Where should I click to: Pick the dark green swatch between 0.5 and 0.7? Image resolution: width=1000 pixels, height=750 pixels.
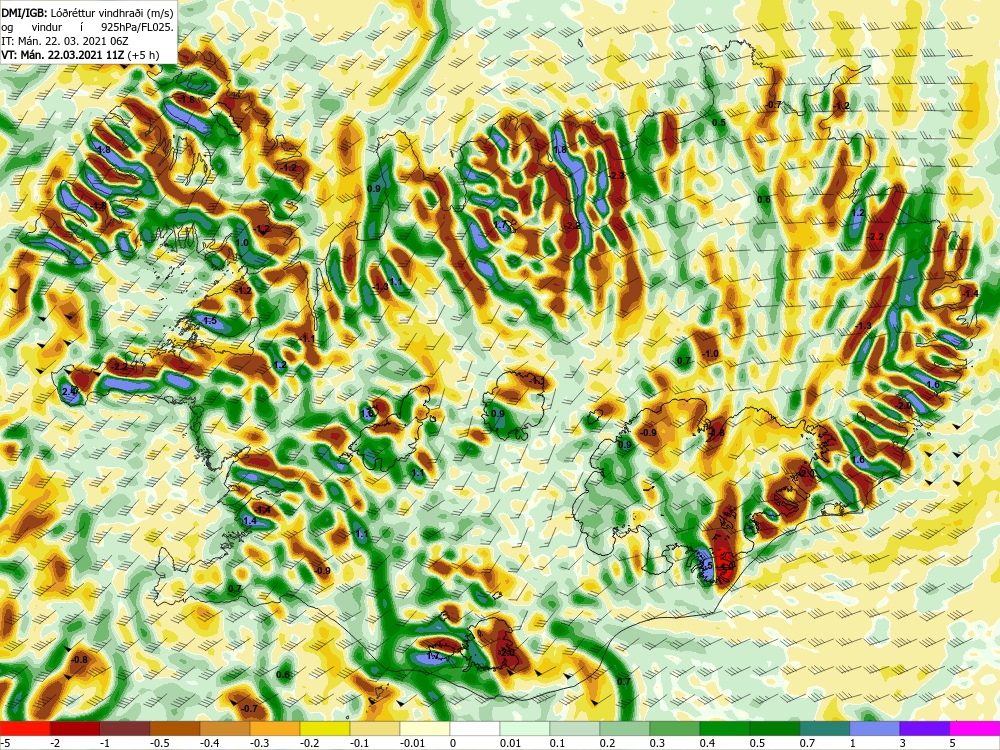click(x=775, y=728)
